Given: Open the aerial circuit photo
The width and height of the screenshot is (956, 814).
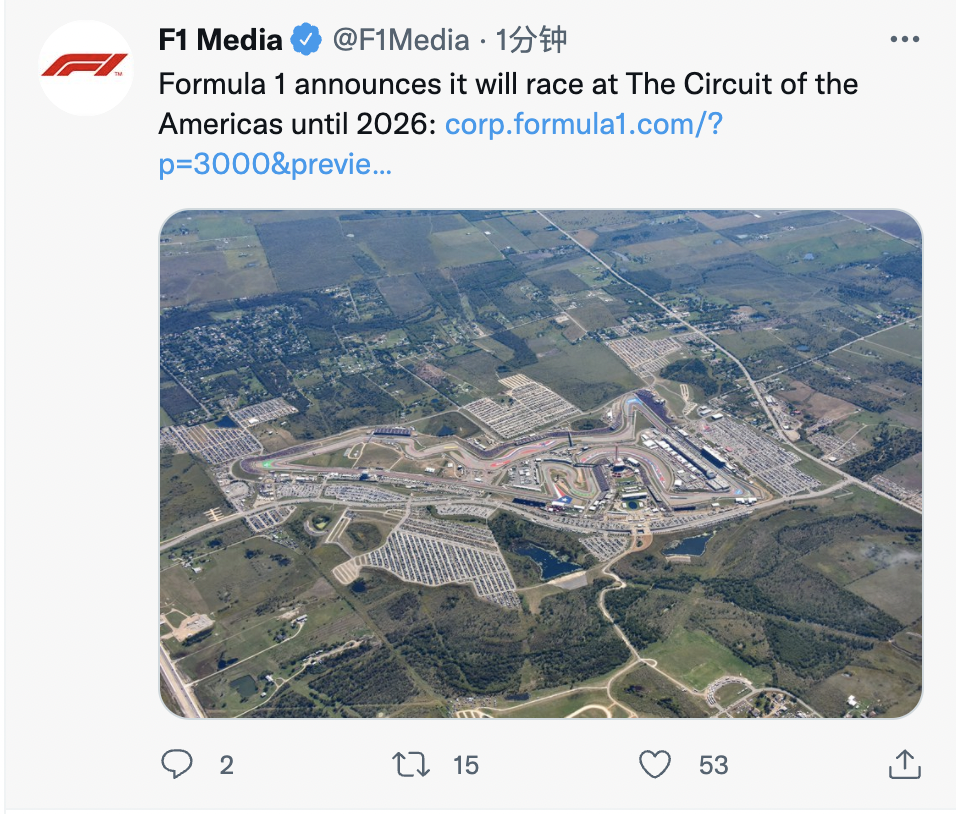Looking at the screenshot, I should (540, 463).
